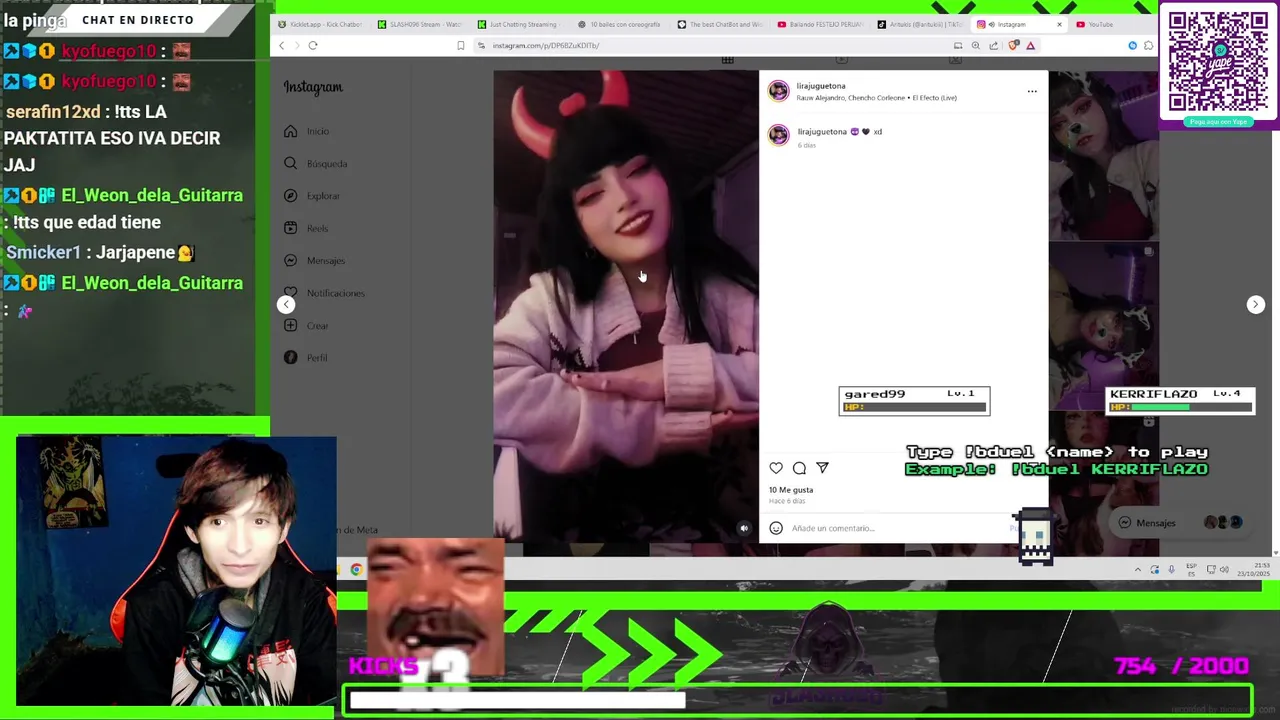Open the ESP language indicator
Viewport: 1280px width, 720px height.
(x=1191, y=570)
